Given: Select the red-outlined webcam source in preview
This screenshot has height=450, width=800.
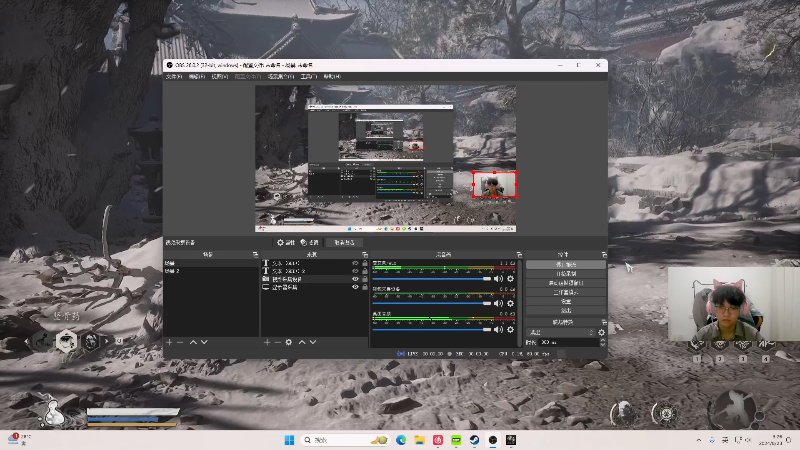Looking at the screenshot, I should 494,184.
